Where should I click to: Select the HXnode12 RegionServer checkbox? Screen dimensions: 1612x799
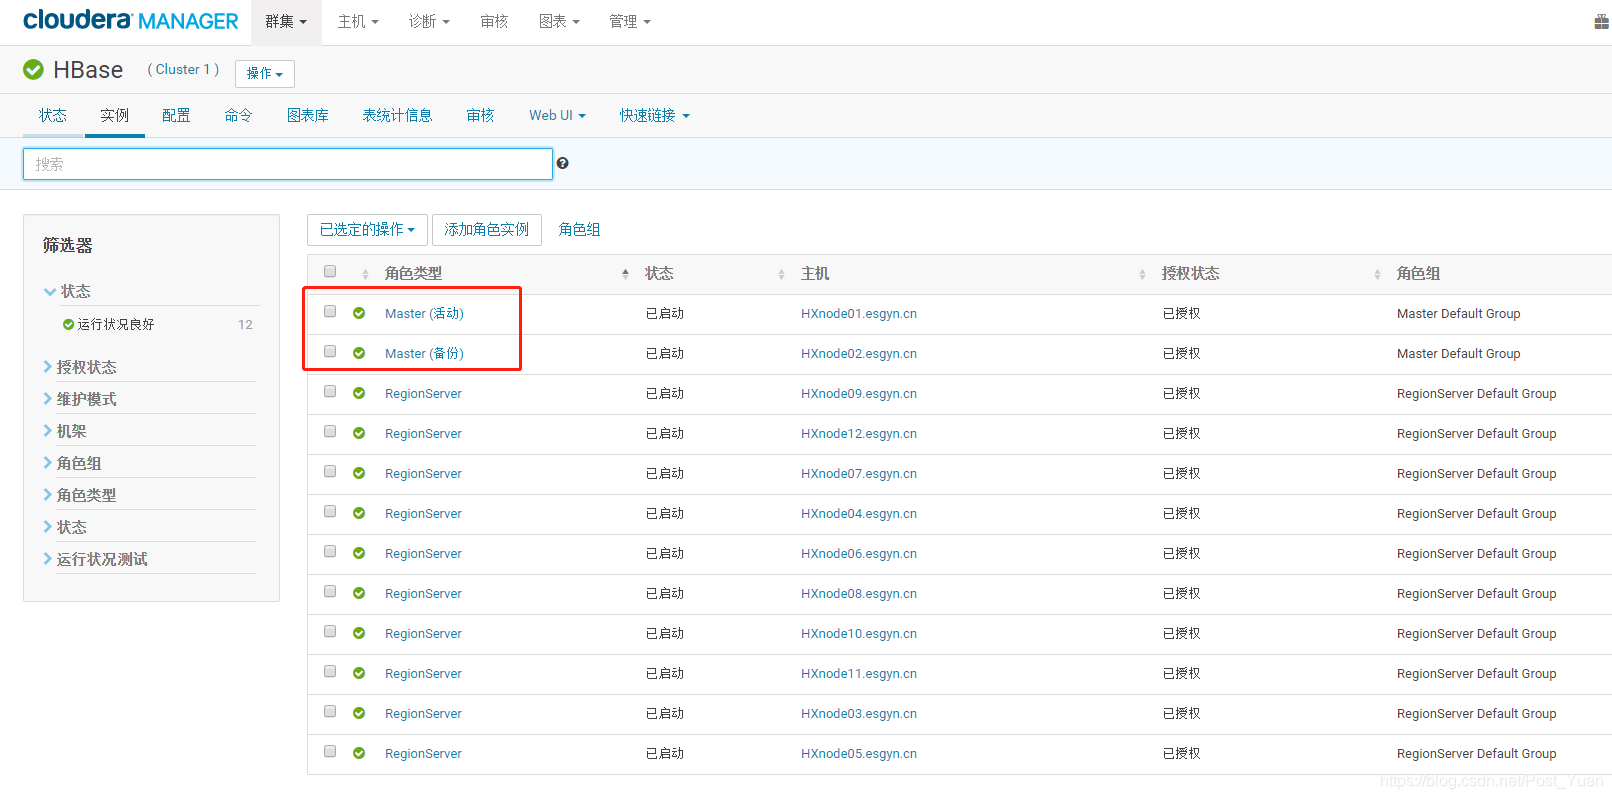[x=330, y=431]
